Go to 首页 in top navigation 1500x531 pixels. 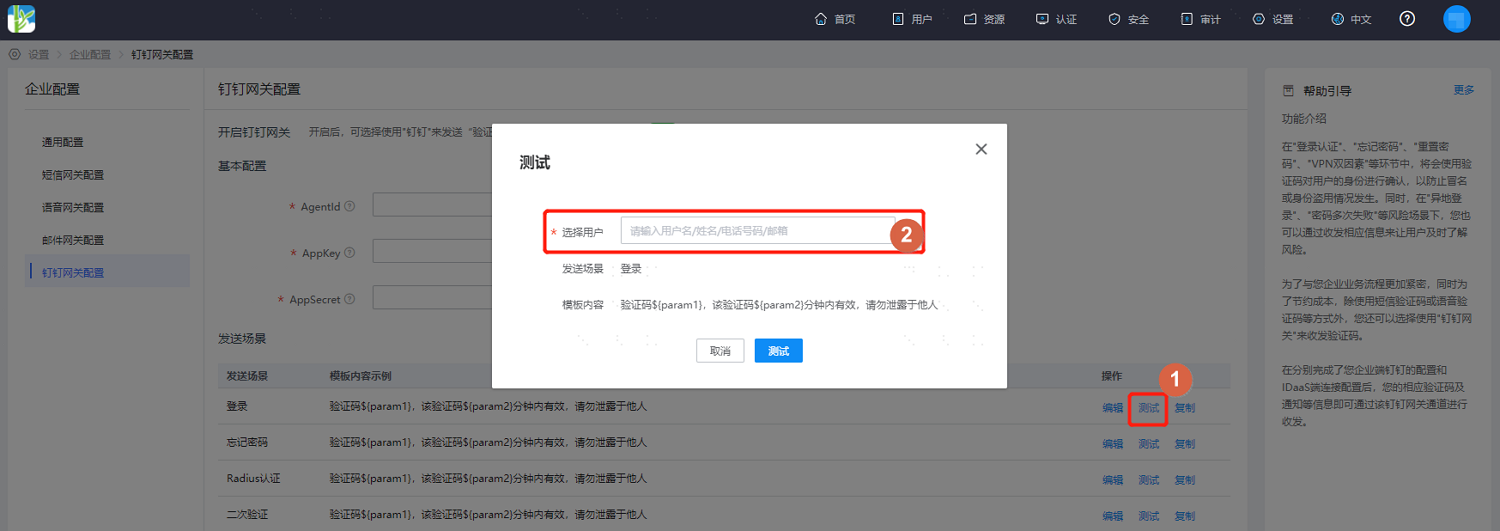point(836,19)
